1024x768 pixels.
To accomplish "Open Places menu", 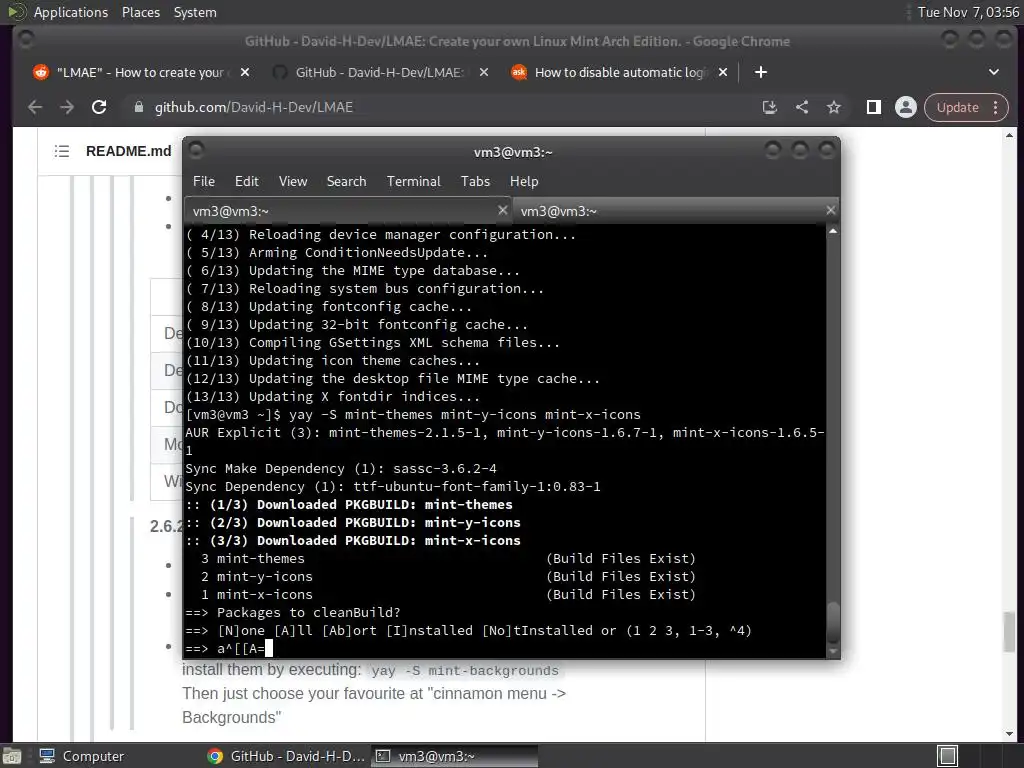I will click(140, 12).
